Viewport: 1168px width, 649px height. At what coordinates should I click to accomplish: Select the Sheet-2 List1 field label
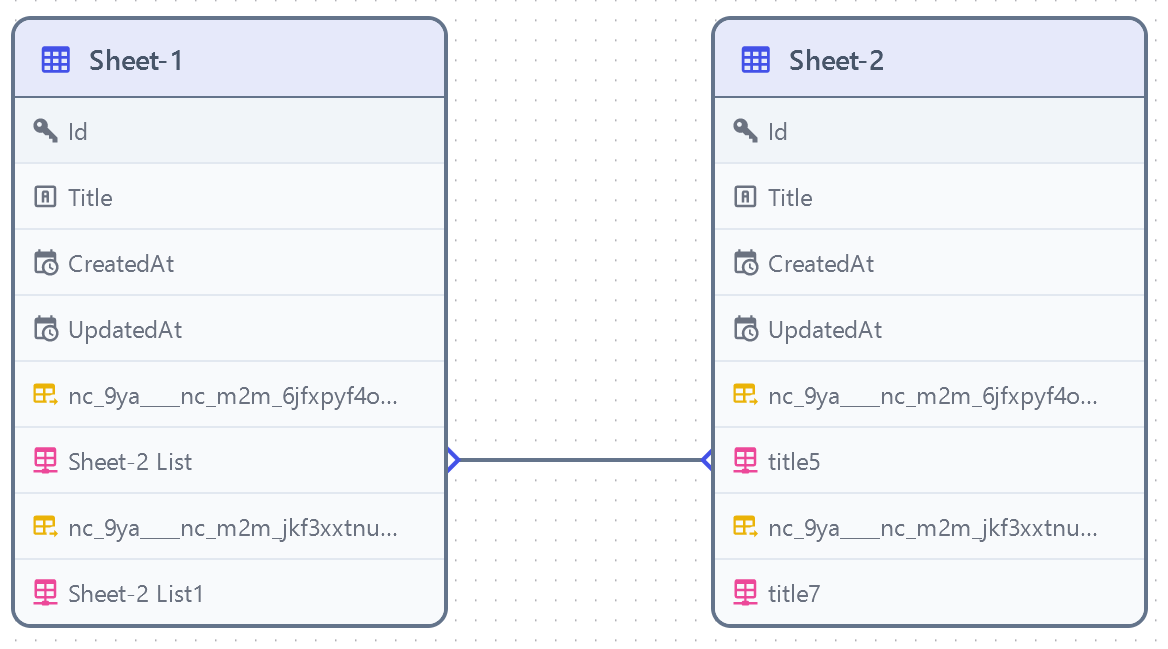coord(136,594)
